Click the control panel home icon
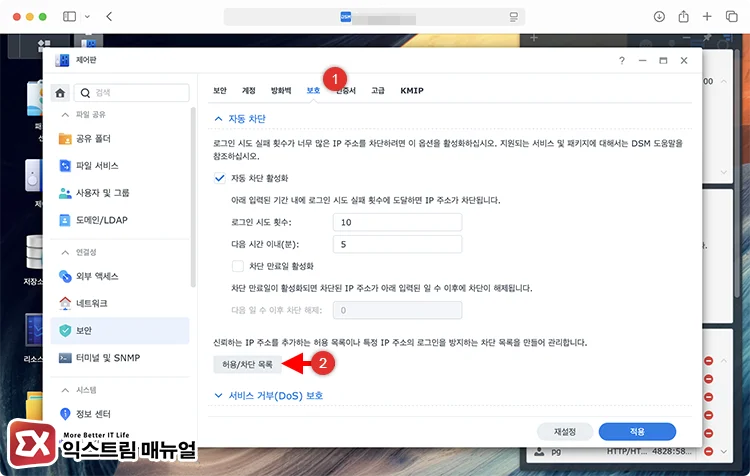The image size is (750, 476). [x=60, y=93]
